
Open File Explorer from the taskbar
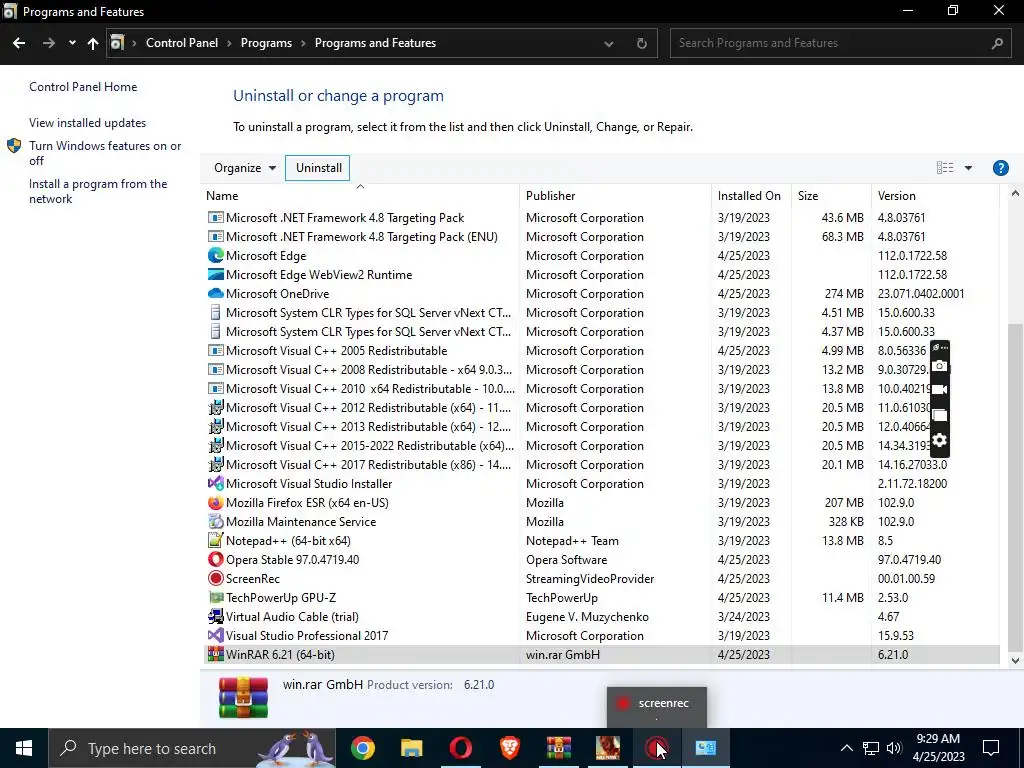411,748
